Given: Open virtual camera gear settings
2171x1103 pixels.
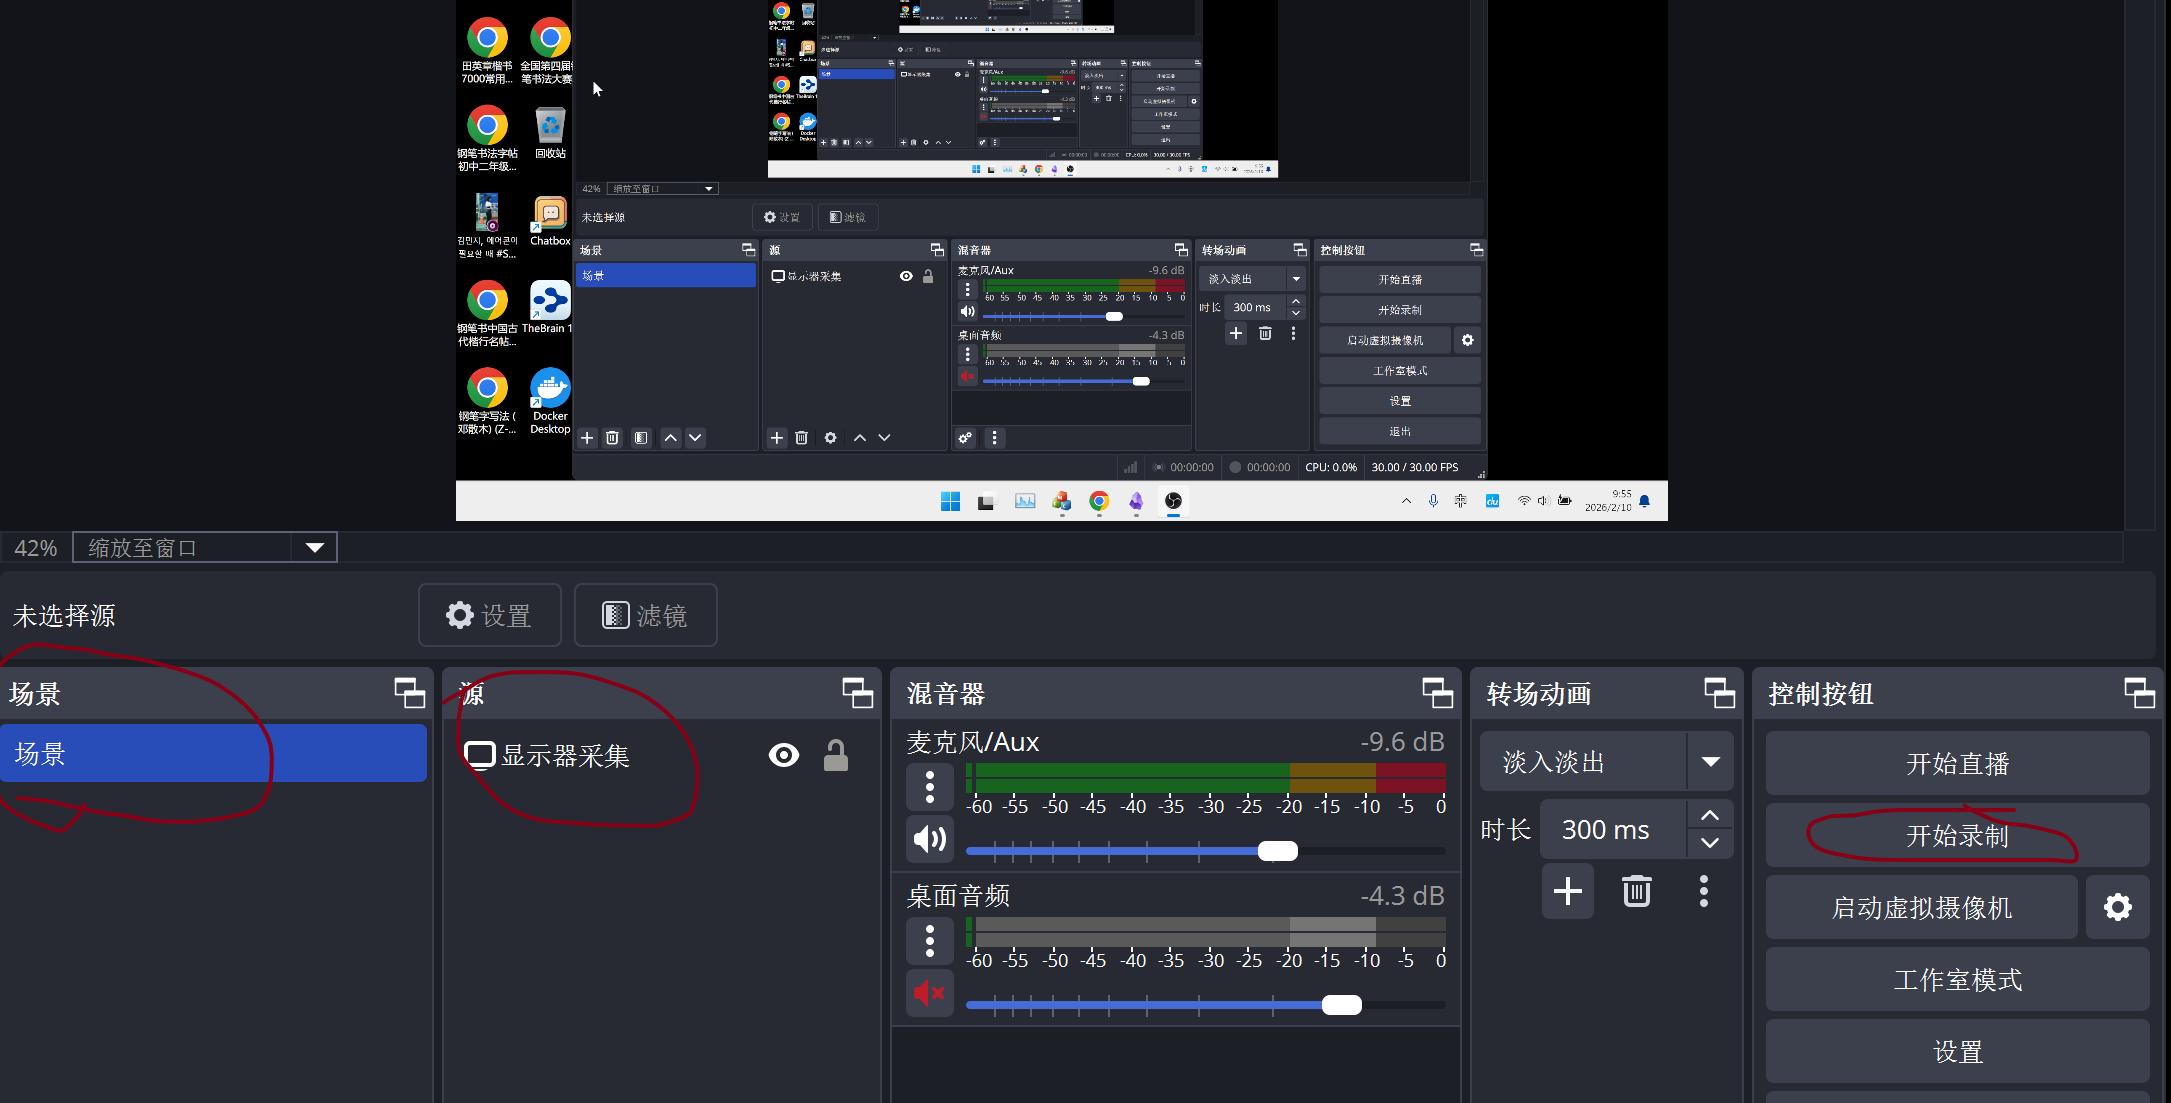Looking at the screenshot, I should pyautogui.click(x=2117, y=908).
